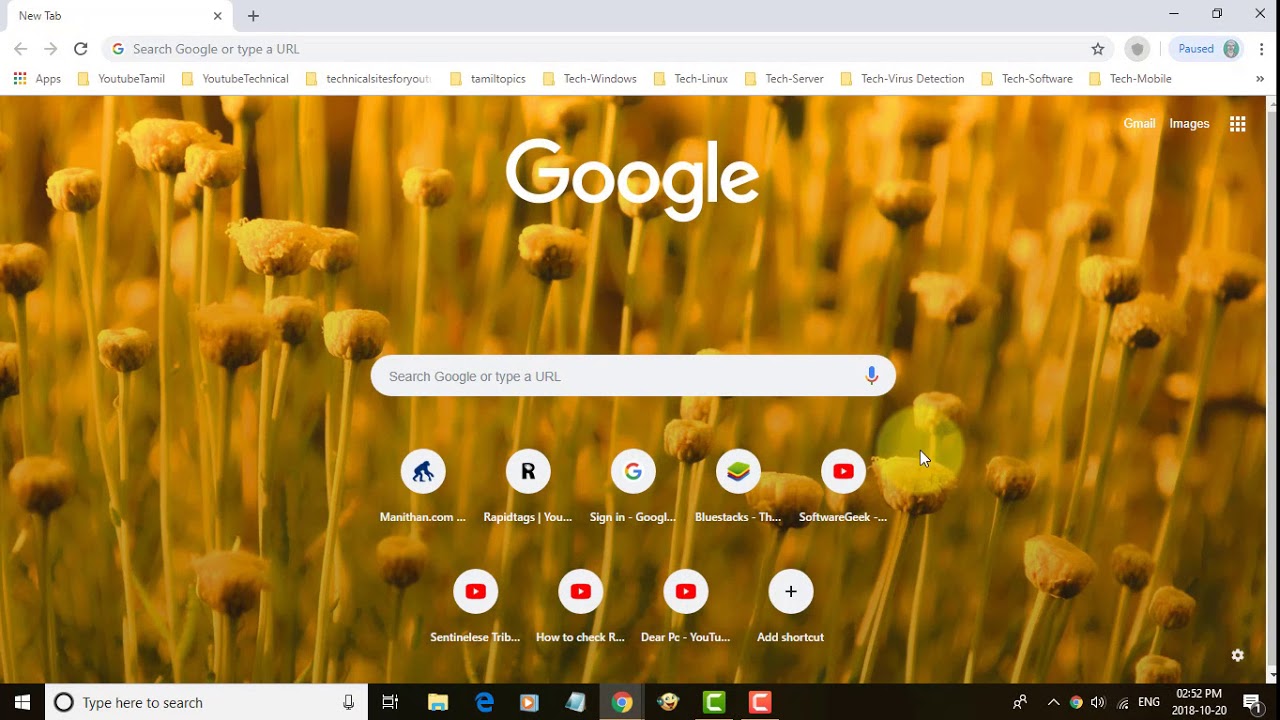Go forward with the browser forward arrow
The image size is (1280, 720).
click(51, 49)
